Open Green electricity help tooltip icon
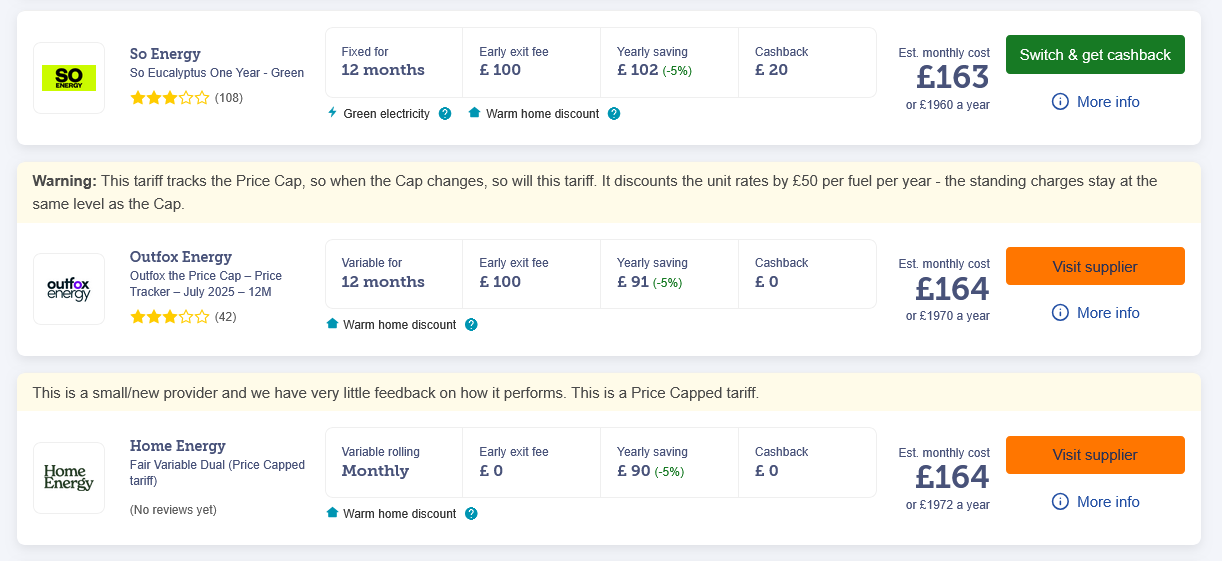This screenshot has height=561, width=1222. click(445, 114)
